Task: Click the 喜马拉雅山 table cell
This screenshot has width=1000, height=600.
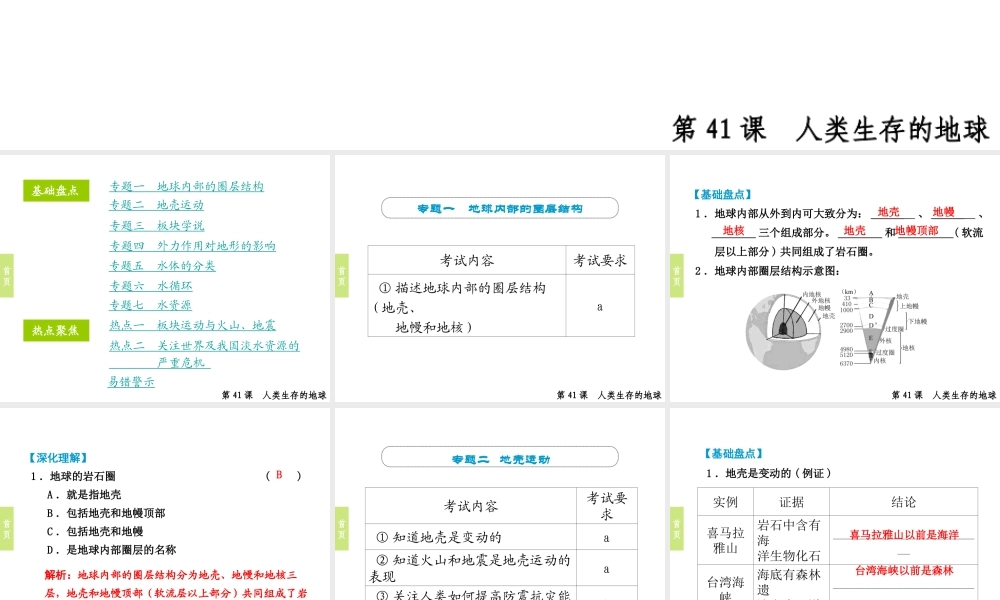Action: [x=725, y=540]
